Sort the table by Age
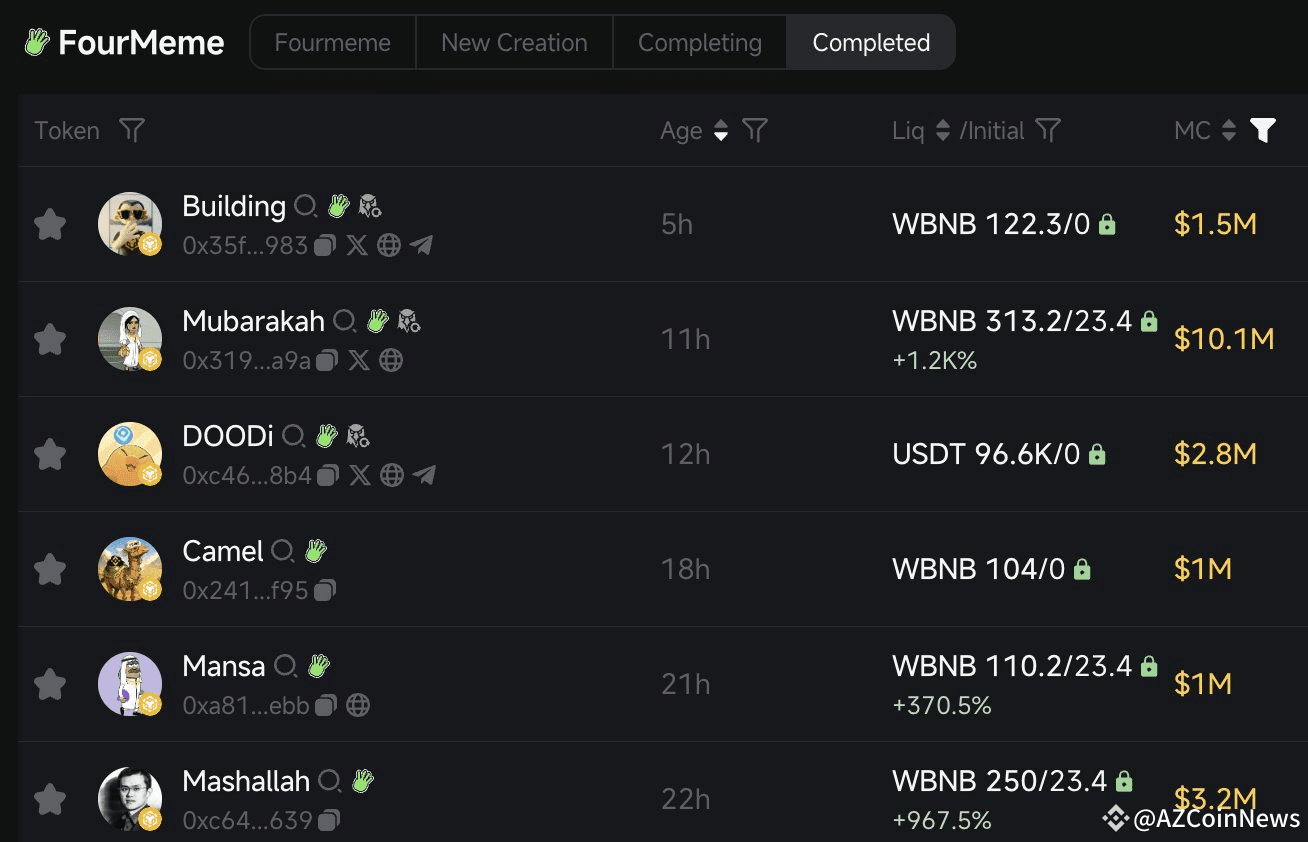The image size is (1308, 842). 721,130
